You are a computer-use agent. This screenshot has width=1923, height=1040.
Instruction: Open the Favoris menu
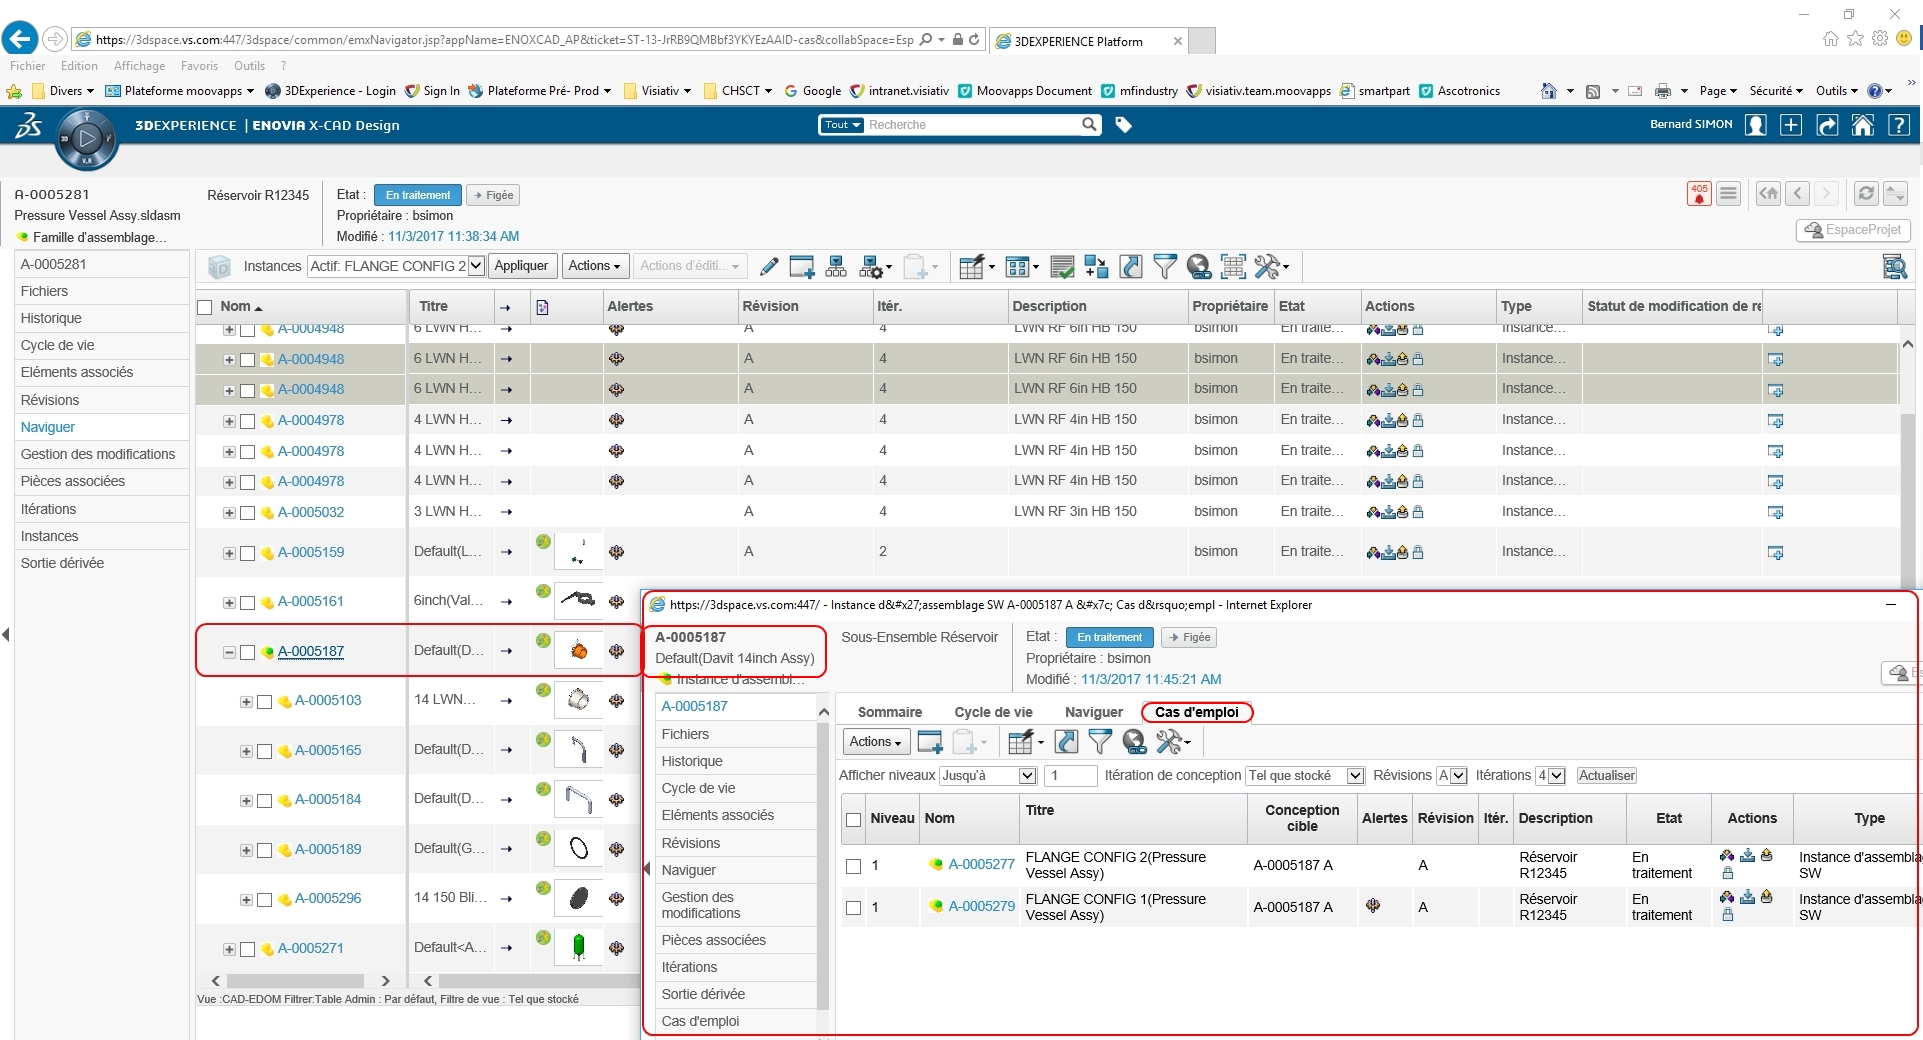tap(199, 66)
